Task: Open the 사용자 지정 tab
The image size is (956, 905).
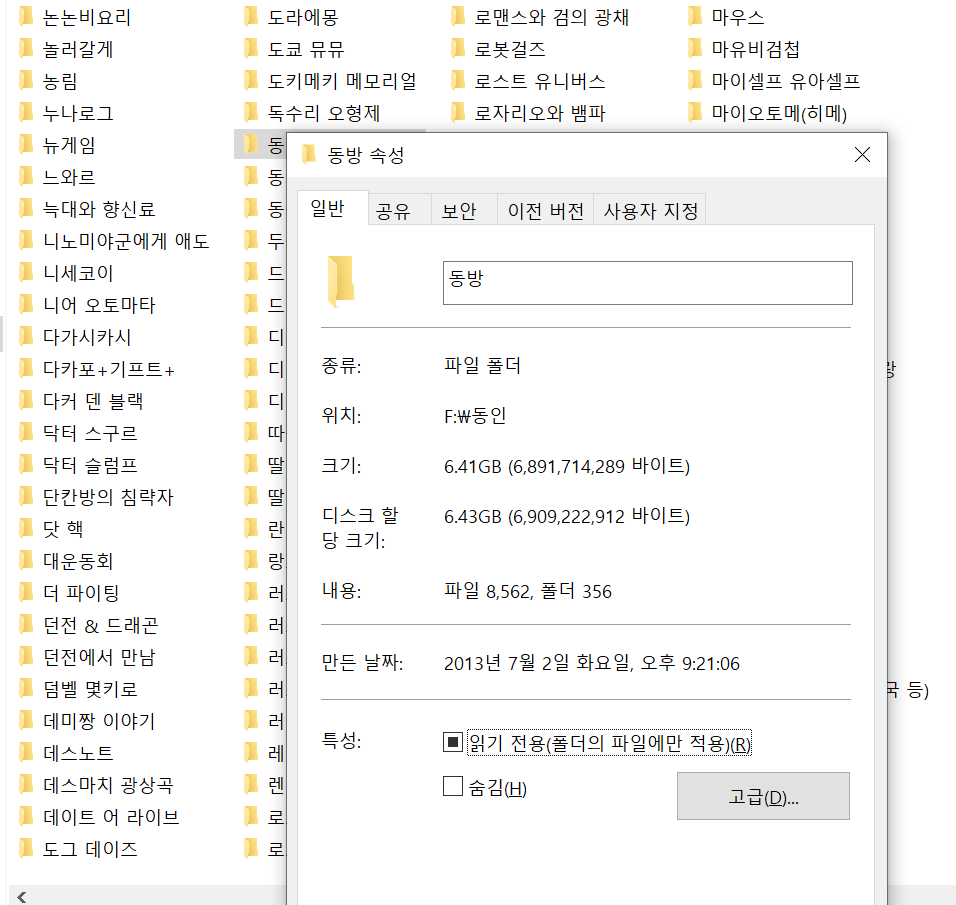Action: tap(651, 211)
